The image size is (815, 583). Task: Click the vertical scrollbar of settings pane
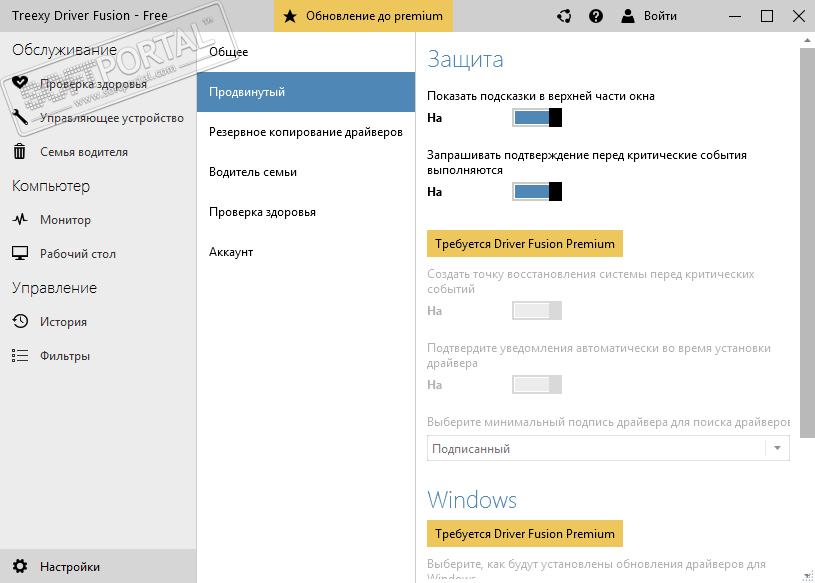(807, 243)
